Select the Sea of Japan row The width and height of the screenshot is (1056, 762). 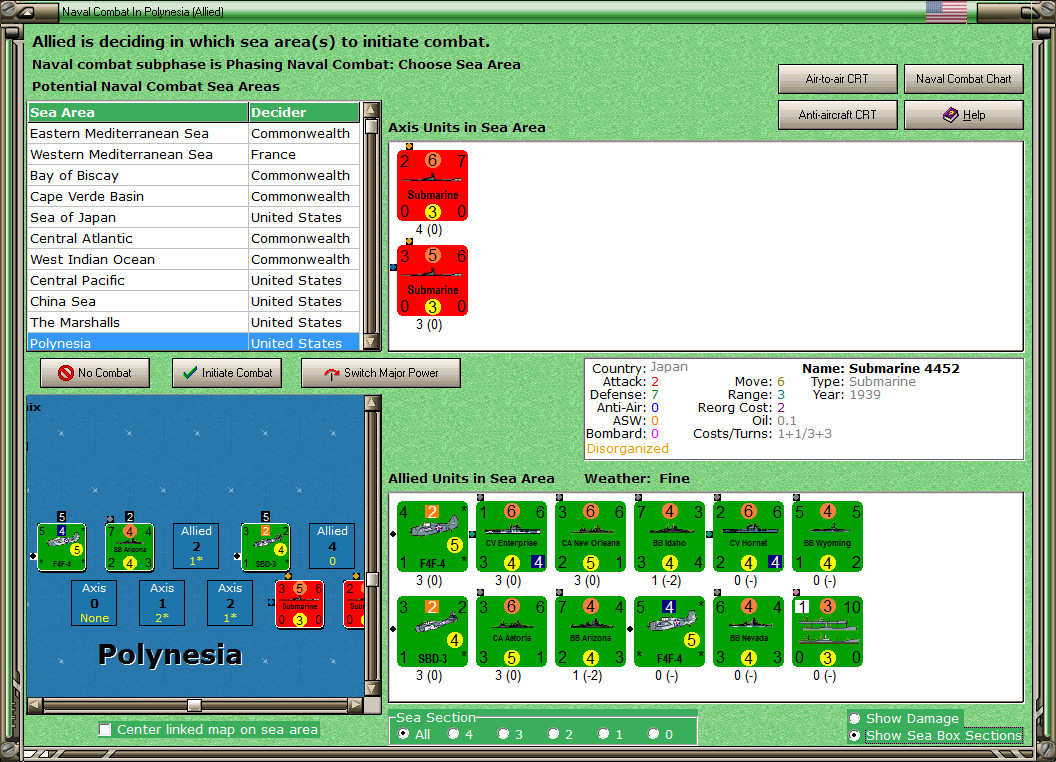coord(193,218)
